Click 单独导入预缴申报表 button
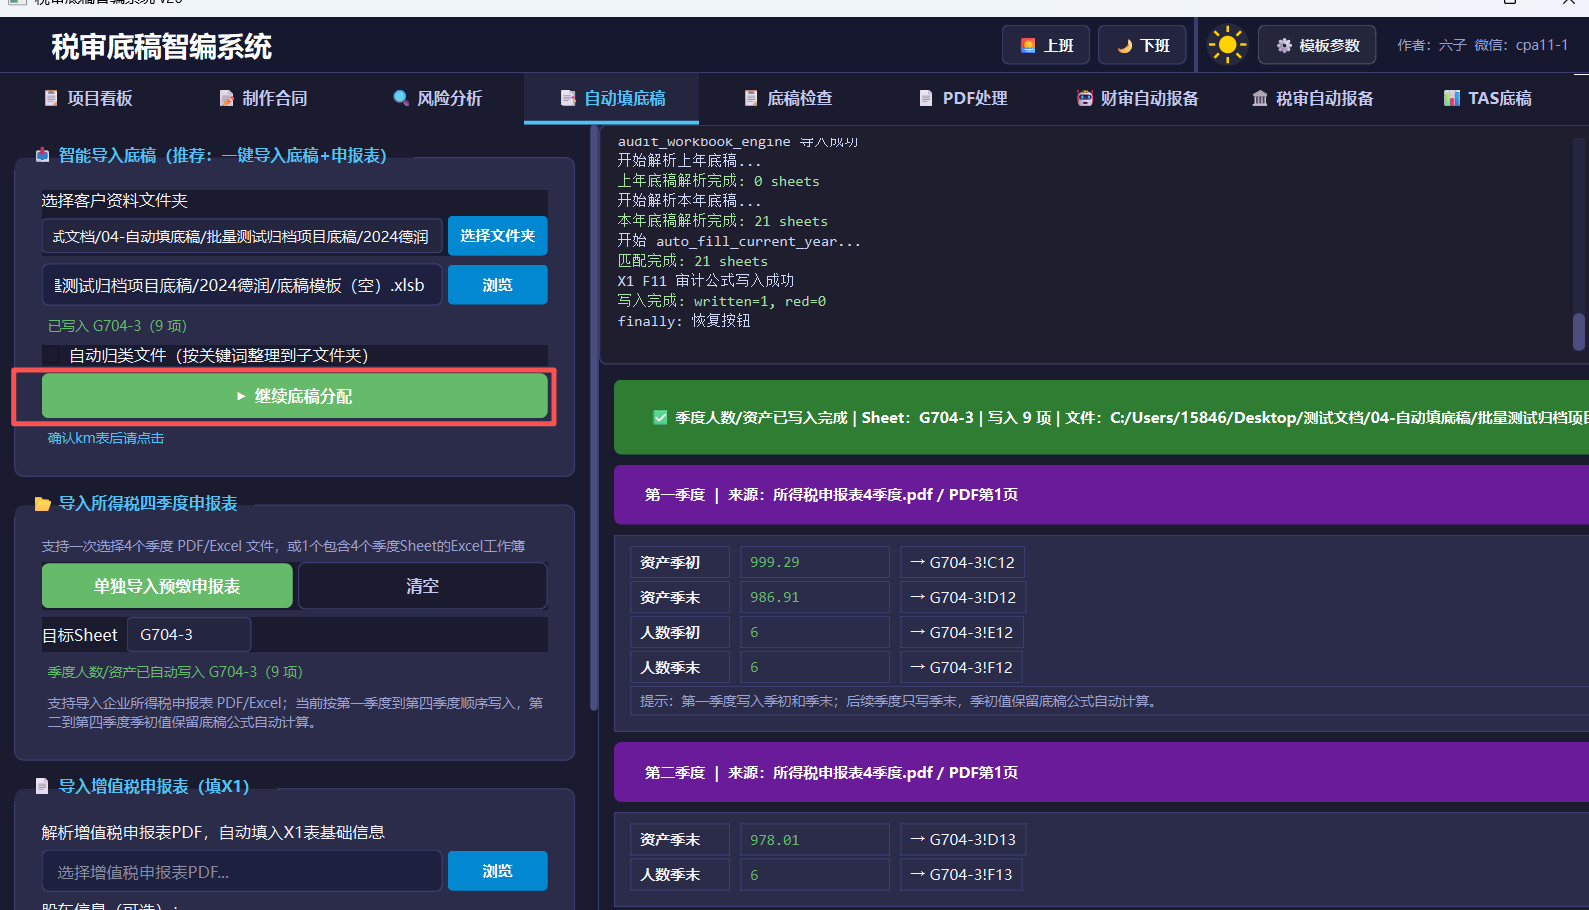Image resolution: width=1589 pixels, height=910 pixels. pyautogui.click(x=167, y=586)
